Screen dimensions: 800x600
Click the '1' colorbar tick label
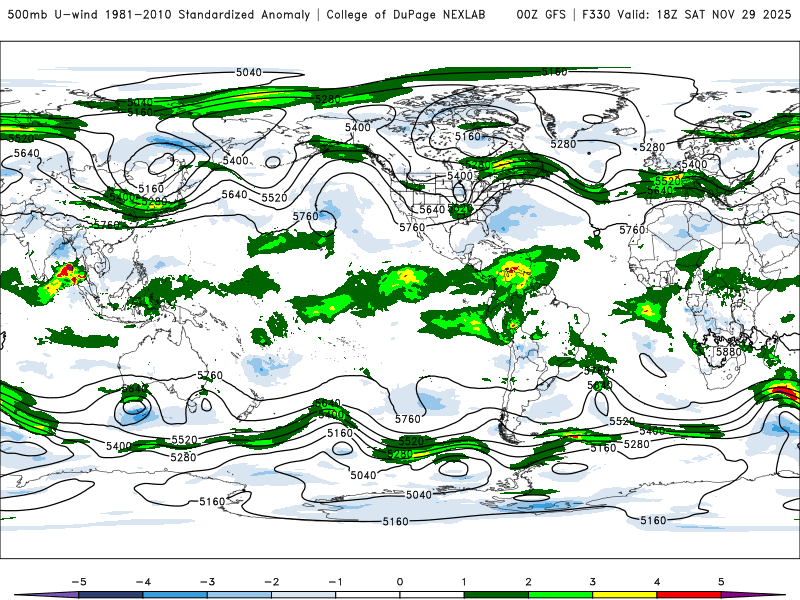(x=464, y=582)
